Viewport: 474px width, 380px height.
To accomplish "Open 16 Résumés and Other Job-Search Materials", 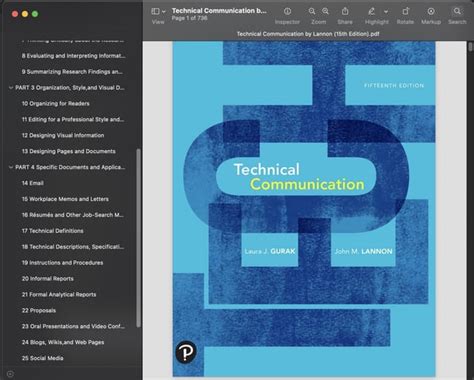I will [x=73, y=215].
